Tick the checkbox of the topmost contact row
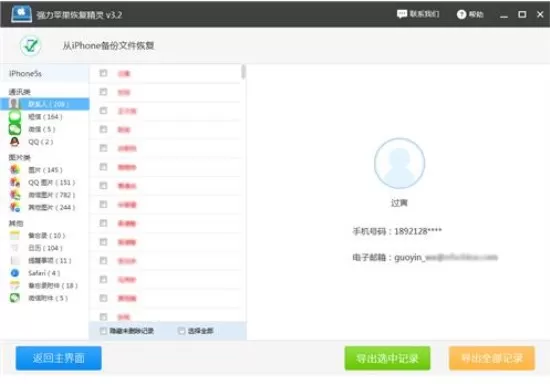Image resolution: width=550 pixels, height=384 pixels. click(103, 73)
